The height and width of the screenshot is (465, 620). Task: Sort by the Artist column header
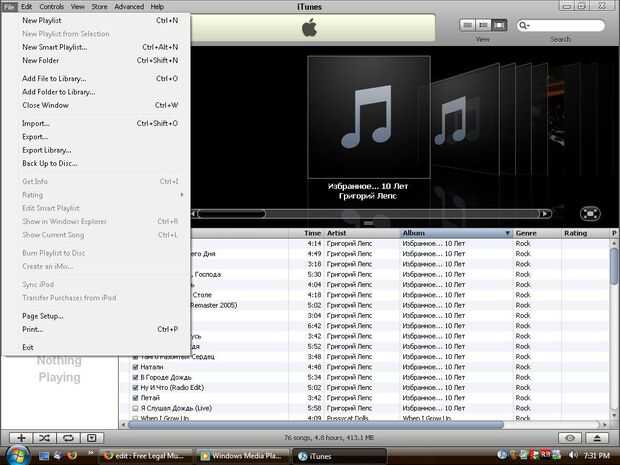click(362, 233)
